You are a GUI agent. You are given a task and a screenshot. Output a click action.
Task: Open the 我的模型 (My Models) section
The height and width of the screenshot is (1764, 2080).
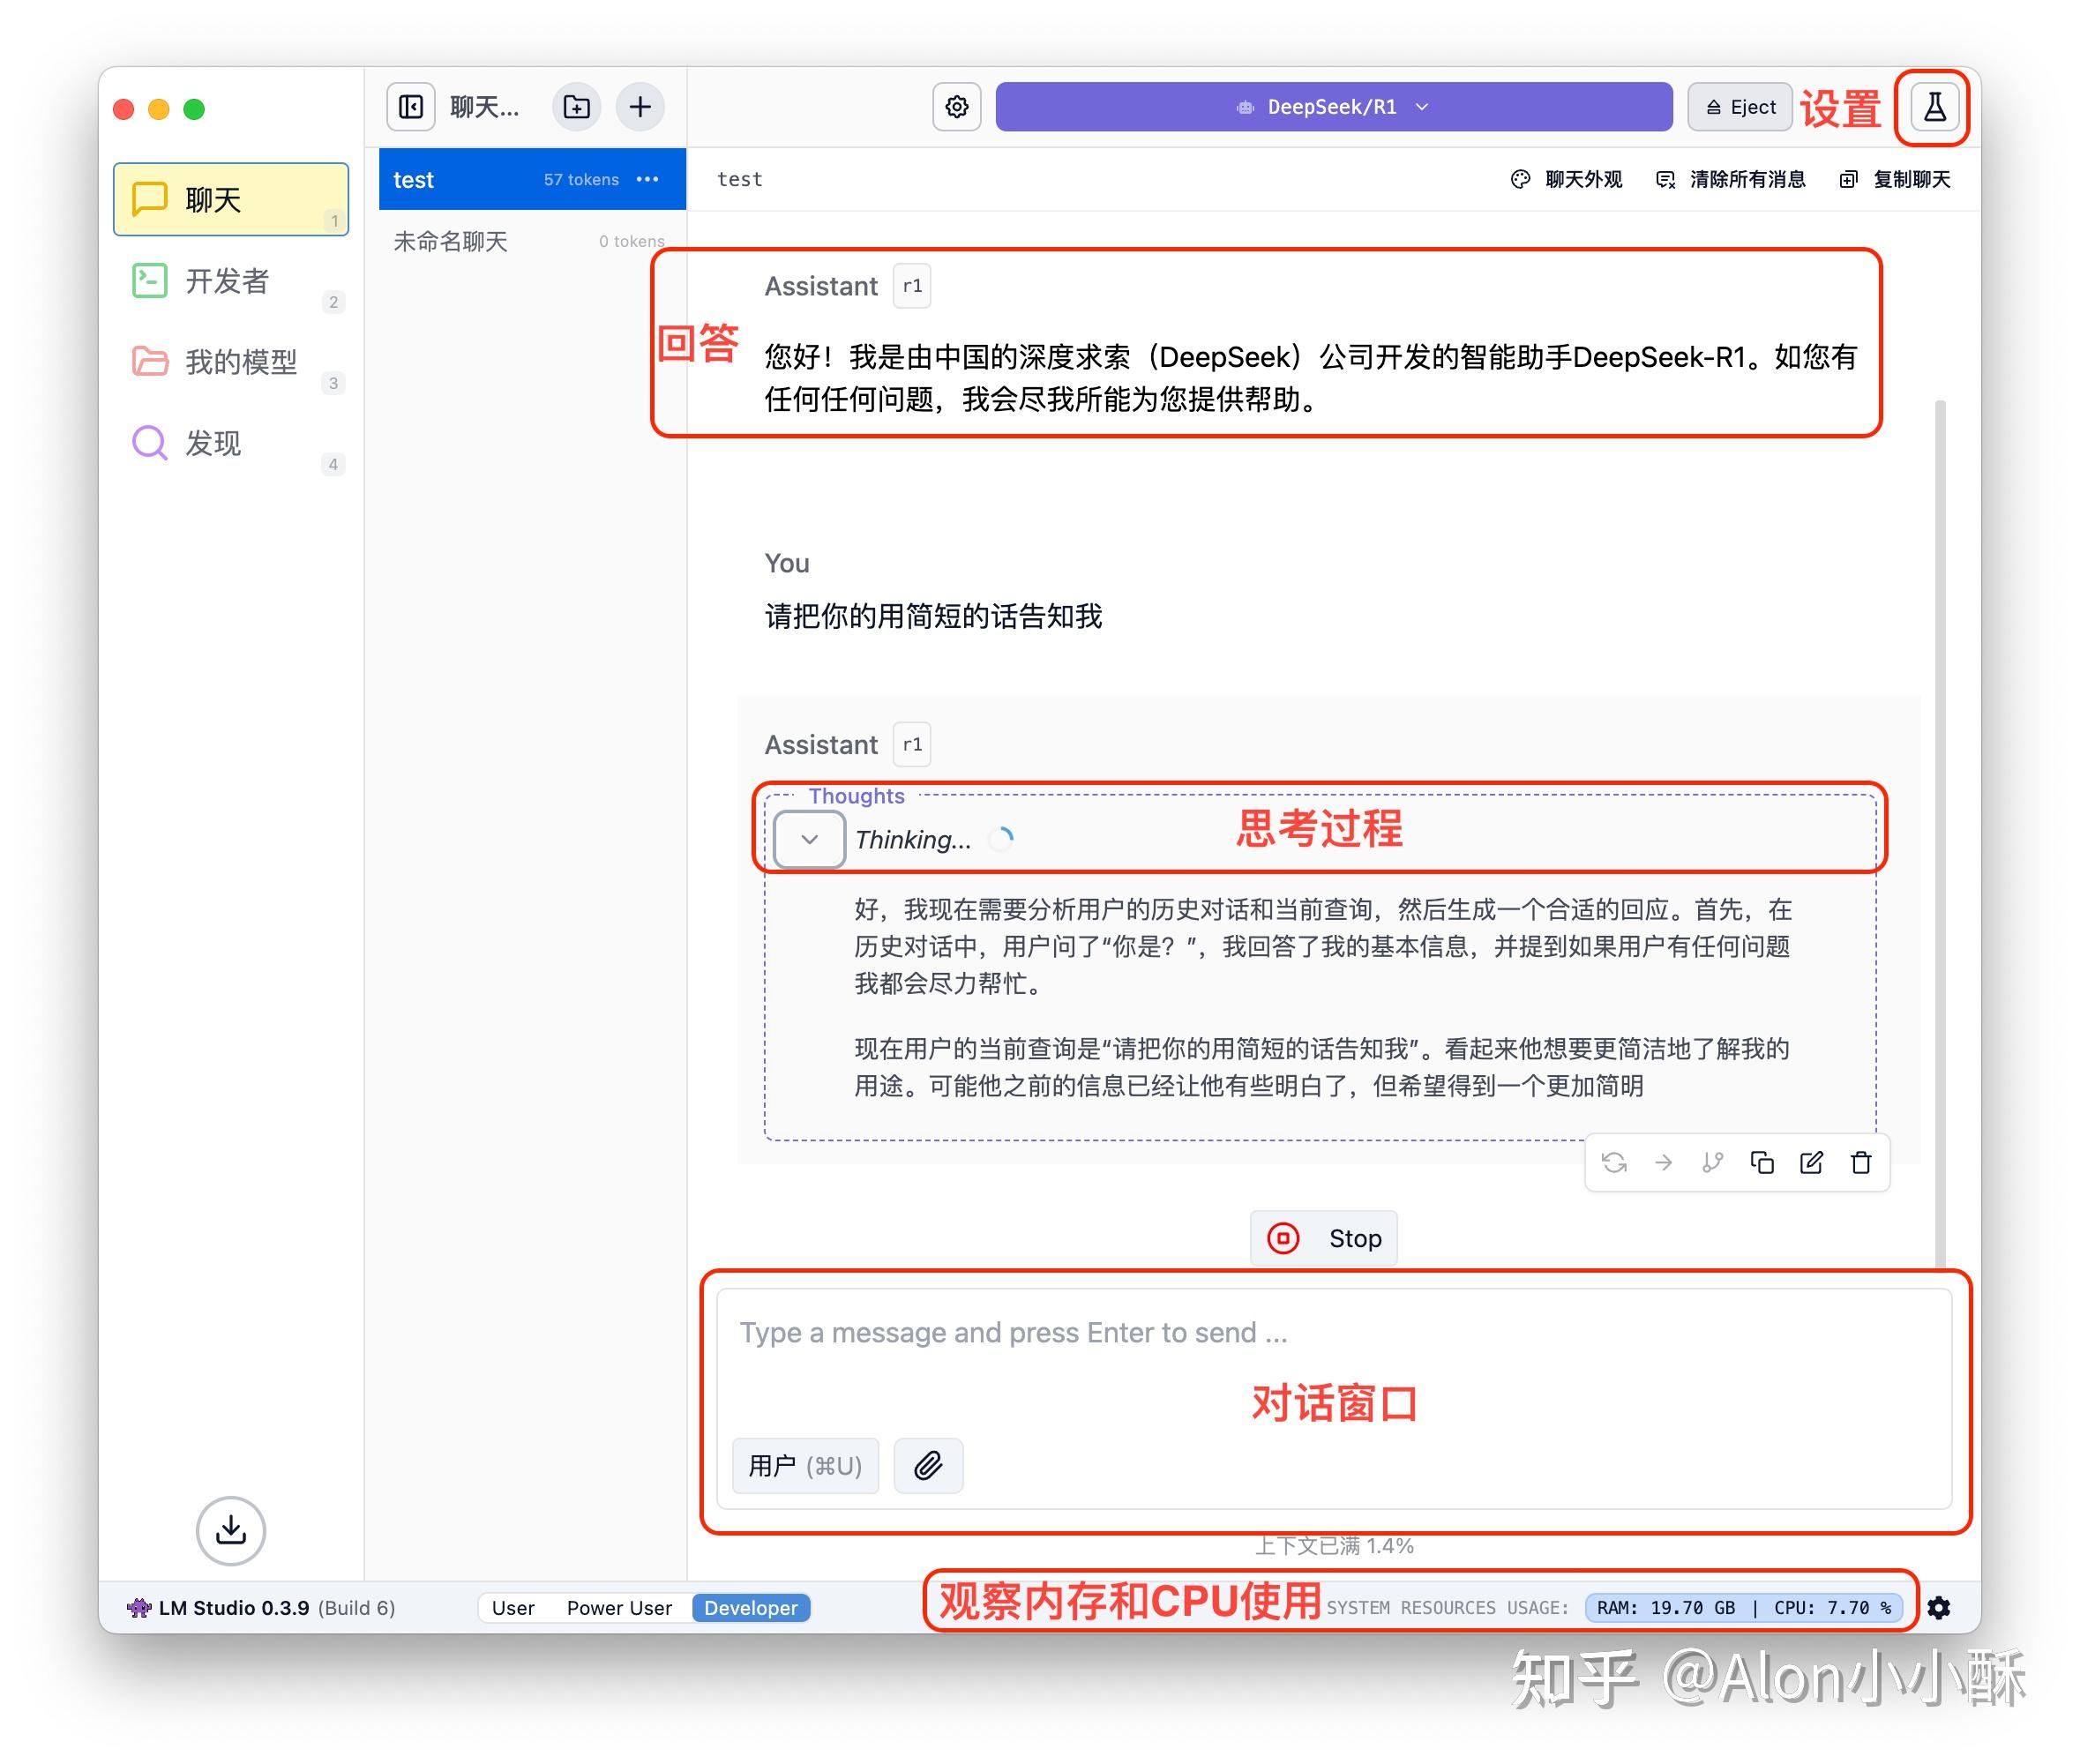coord(240,362)
